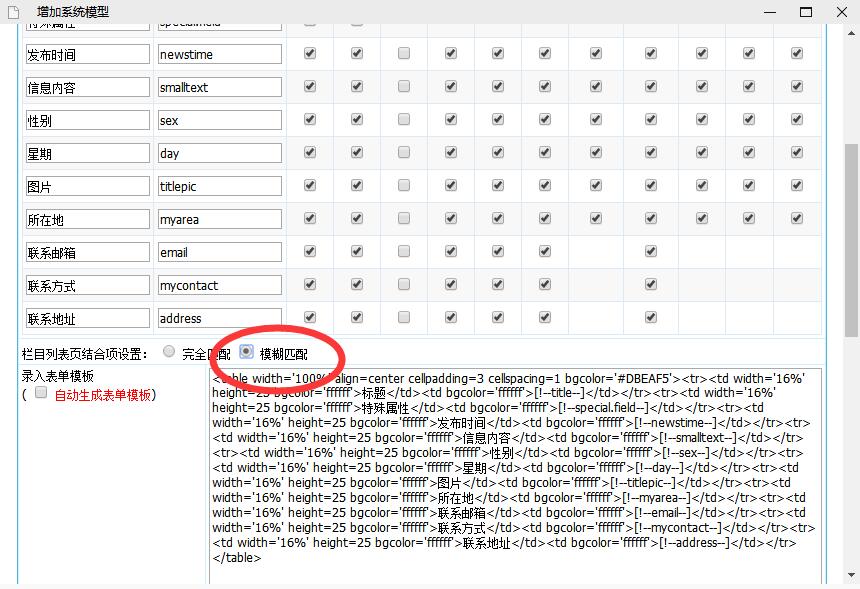Uncheck the rightmost checkbox in the myarea row

(x=797, y=219)
